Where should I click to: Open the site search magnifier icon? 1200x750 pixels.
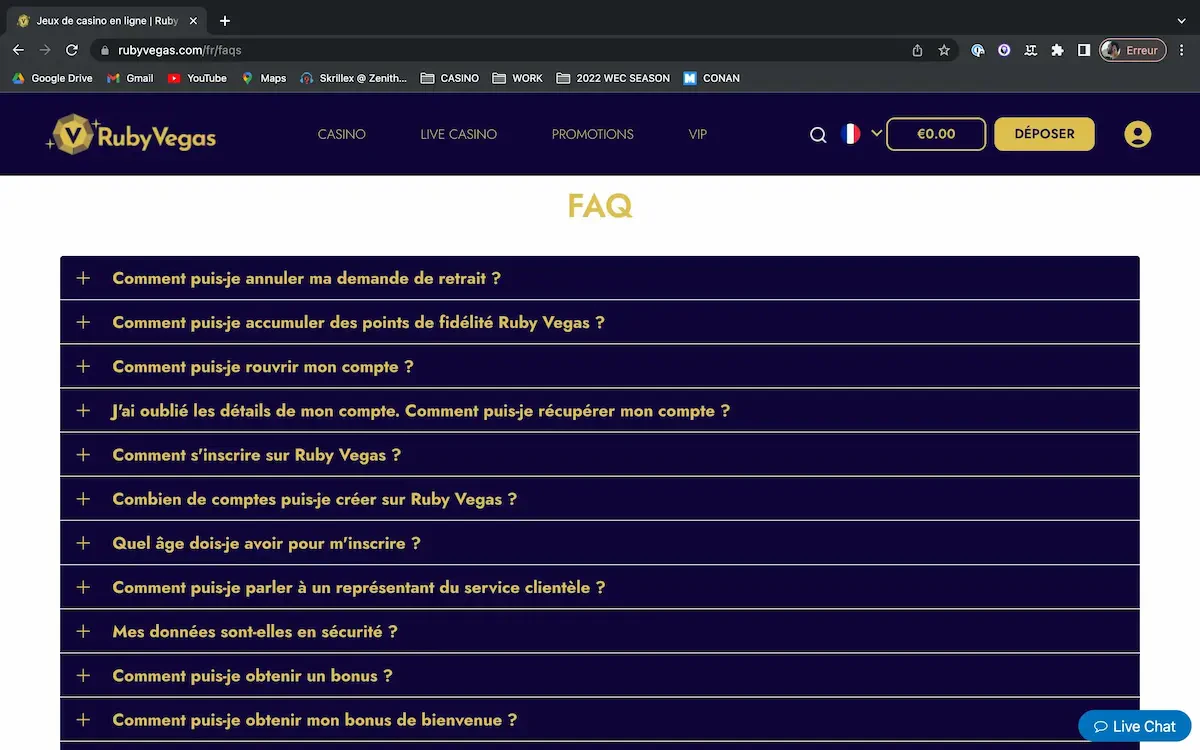click(818, 135)
